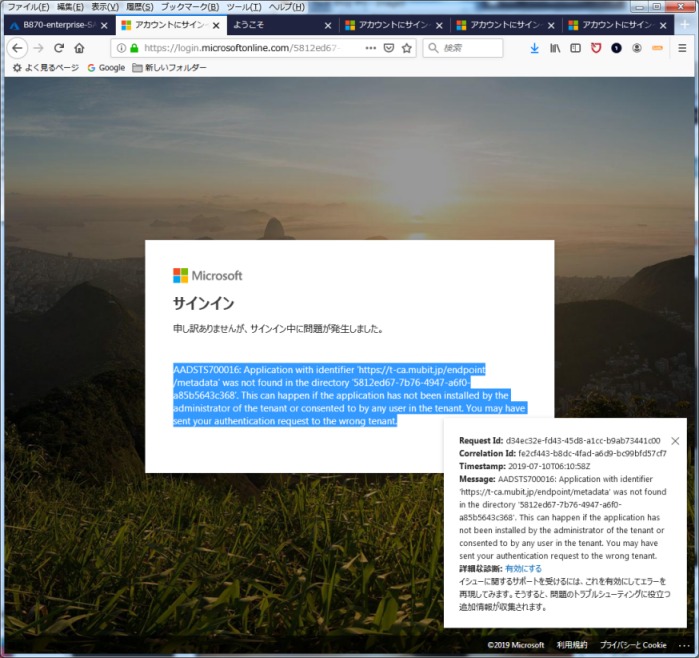This screenshot has width=699, height=658.
Task: Close the ようこそ tab
Action: coord(328,25)
